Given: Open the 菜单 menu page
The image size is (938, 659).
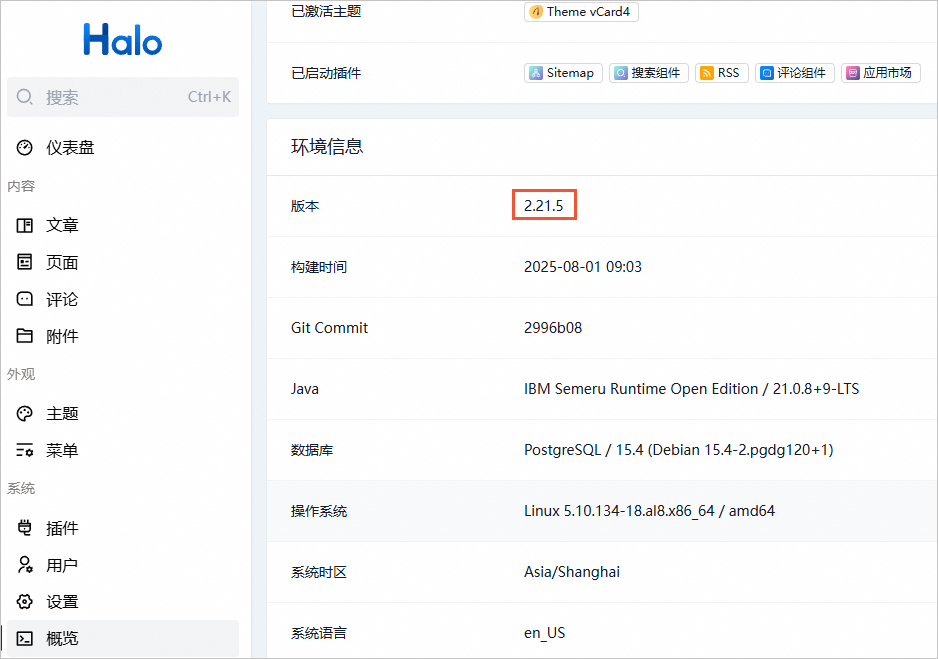Looking at the screenshot, I should click(62, 451).
